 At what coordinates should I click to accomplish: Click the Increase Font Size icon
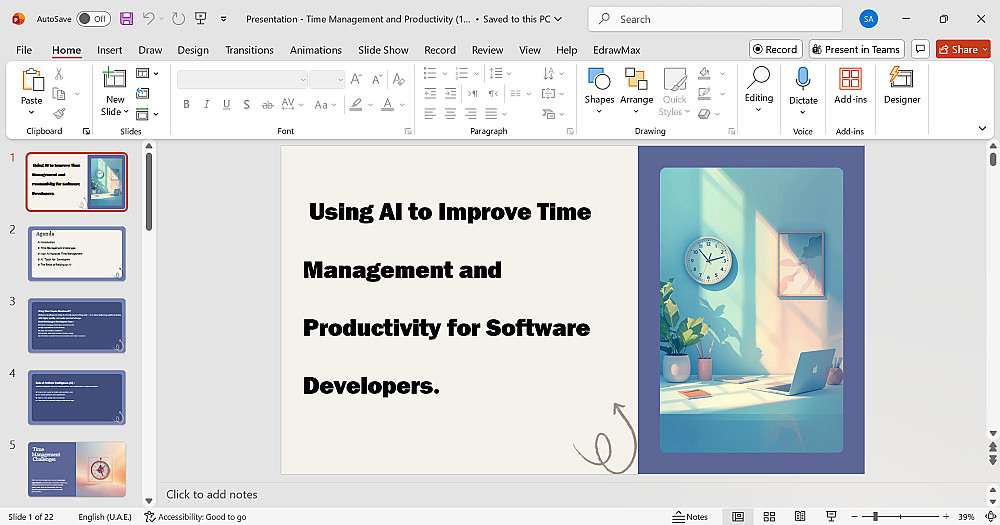[357, 79]
